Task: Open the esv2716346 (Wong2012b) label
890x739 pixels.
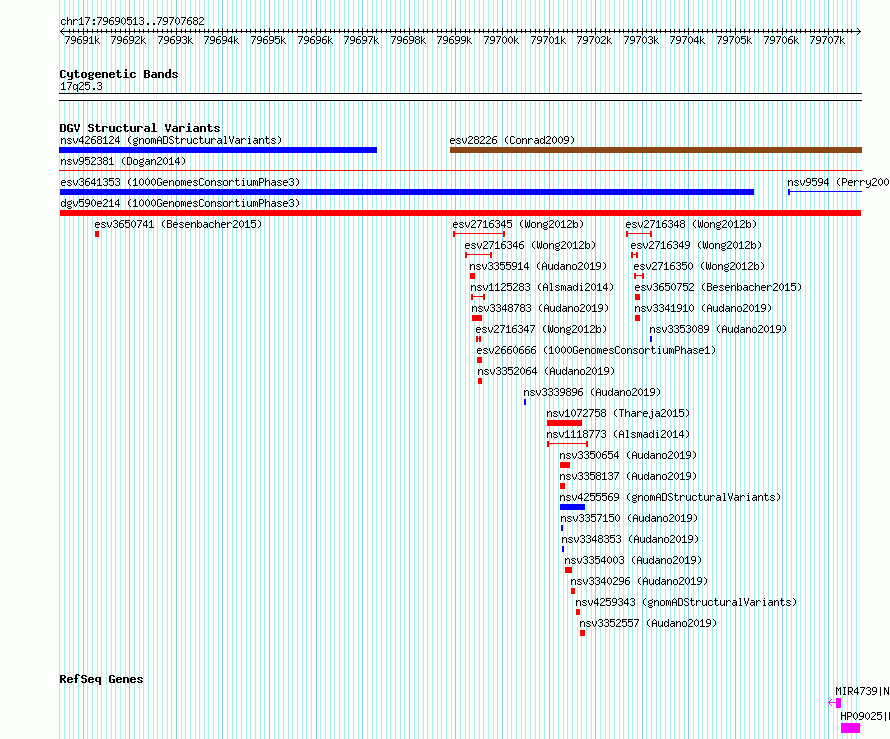Action: (530, 245)
